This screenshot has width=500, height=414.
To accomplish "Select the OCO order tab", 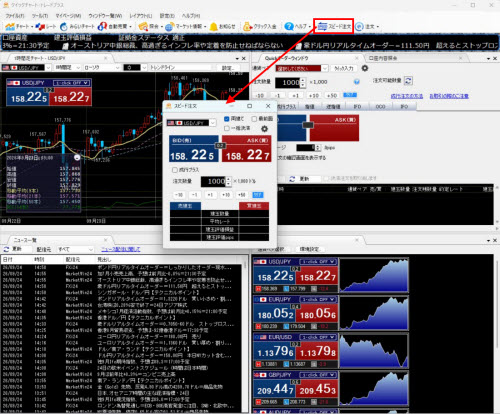I will coord(380,107).
